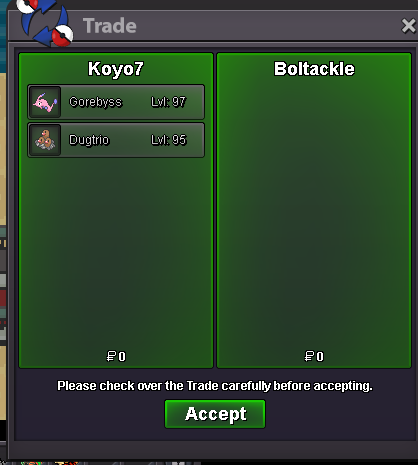Select the Gorebyss sprite icon
This screenshot has height=465, width=418.
tap(45, 102)
